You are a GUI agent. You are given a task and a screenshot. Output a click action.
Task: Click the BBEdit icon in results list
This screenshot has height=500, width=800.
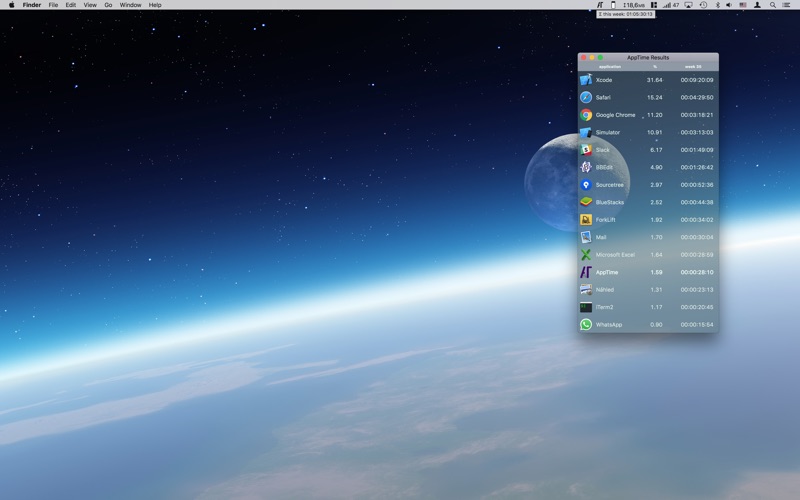(x=586, y=167)
